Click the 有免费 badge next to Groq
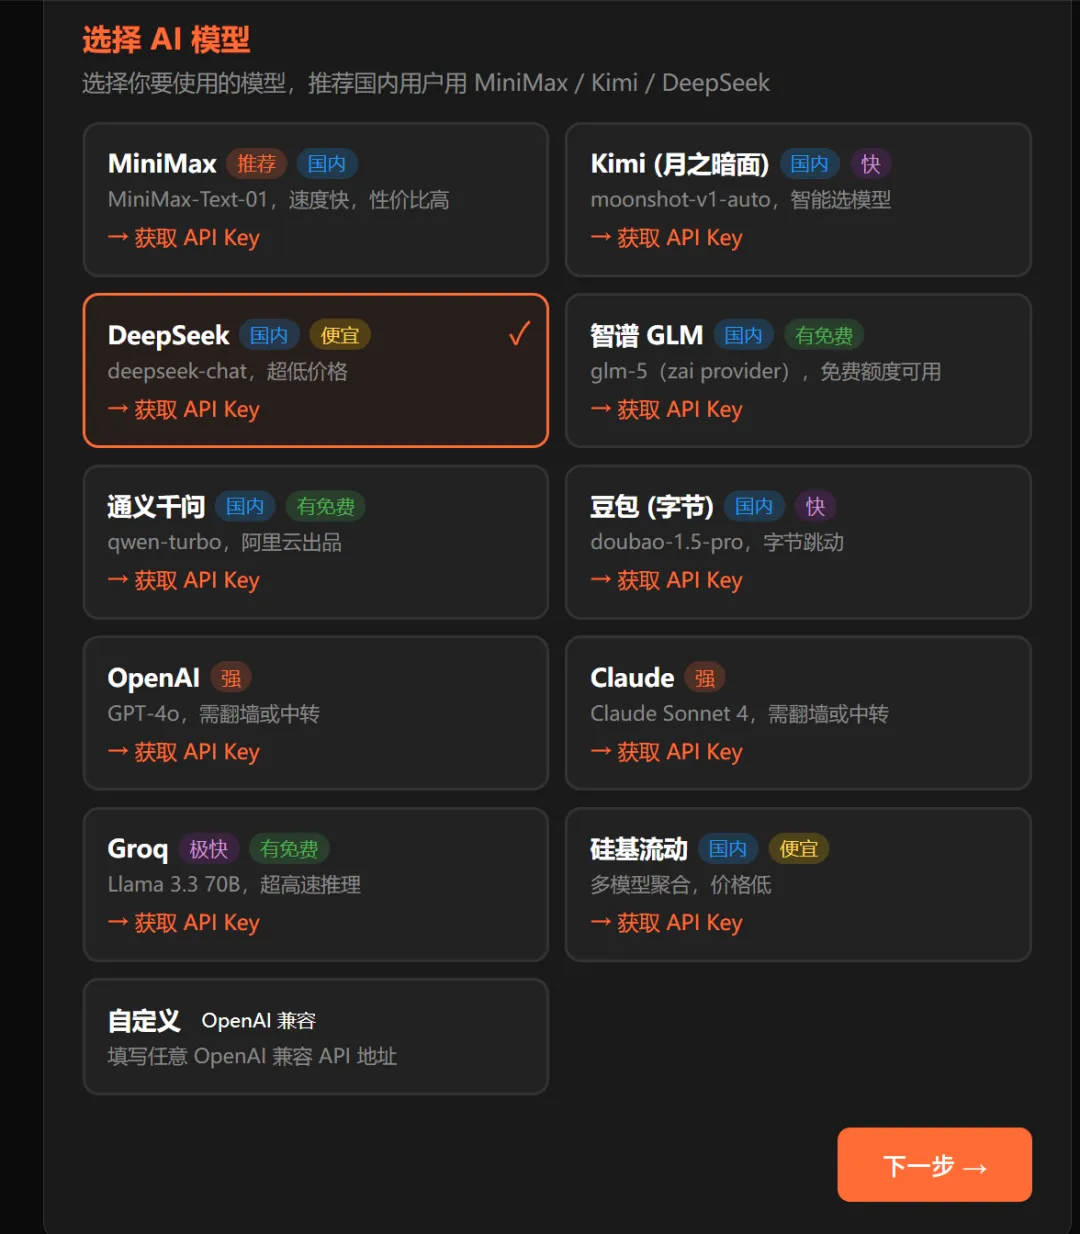This screenshot has width=1080, height=1234. pos(289,849)
